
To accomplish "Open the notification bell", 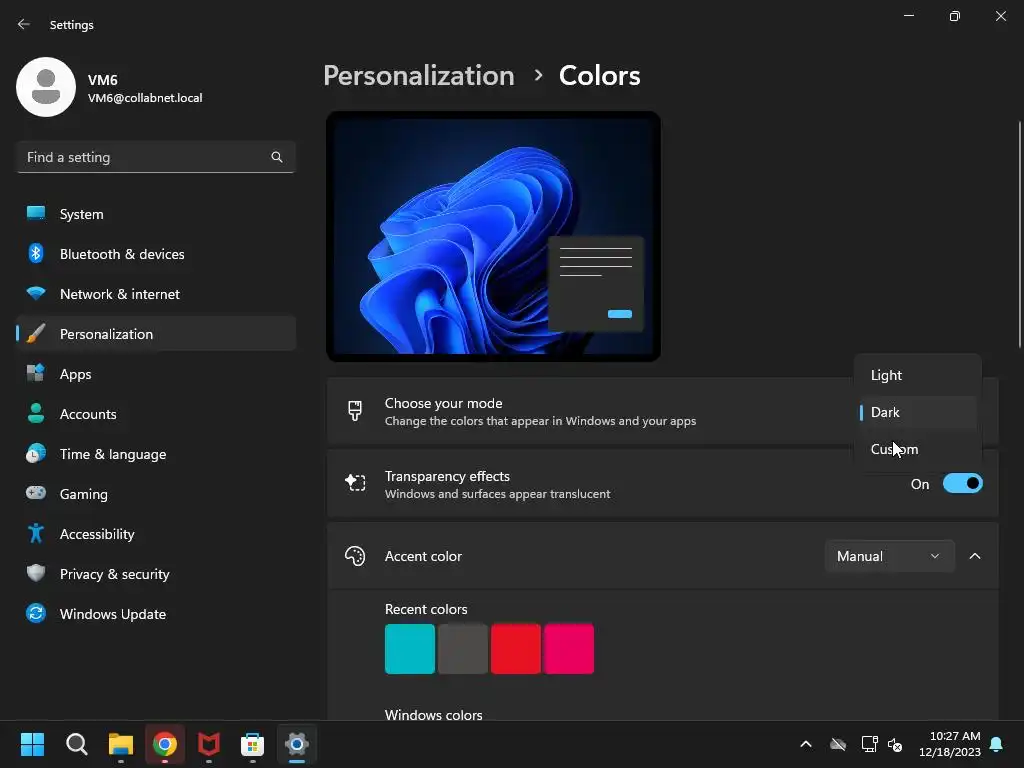I will [x=997, y=744].
